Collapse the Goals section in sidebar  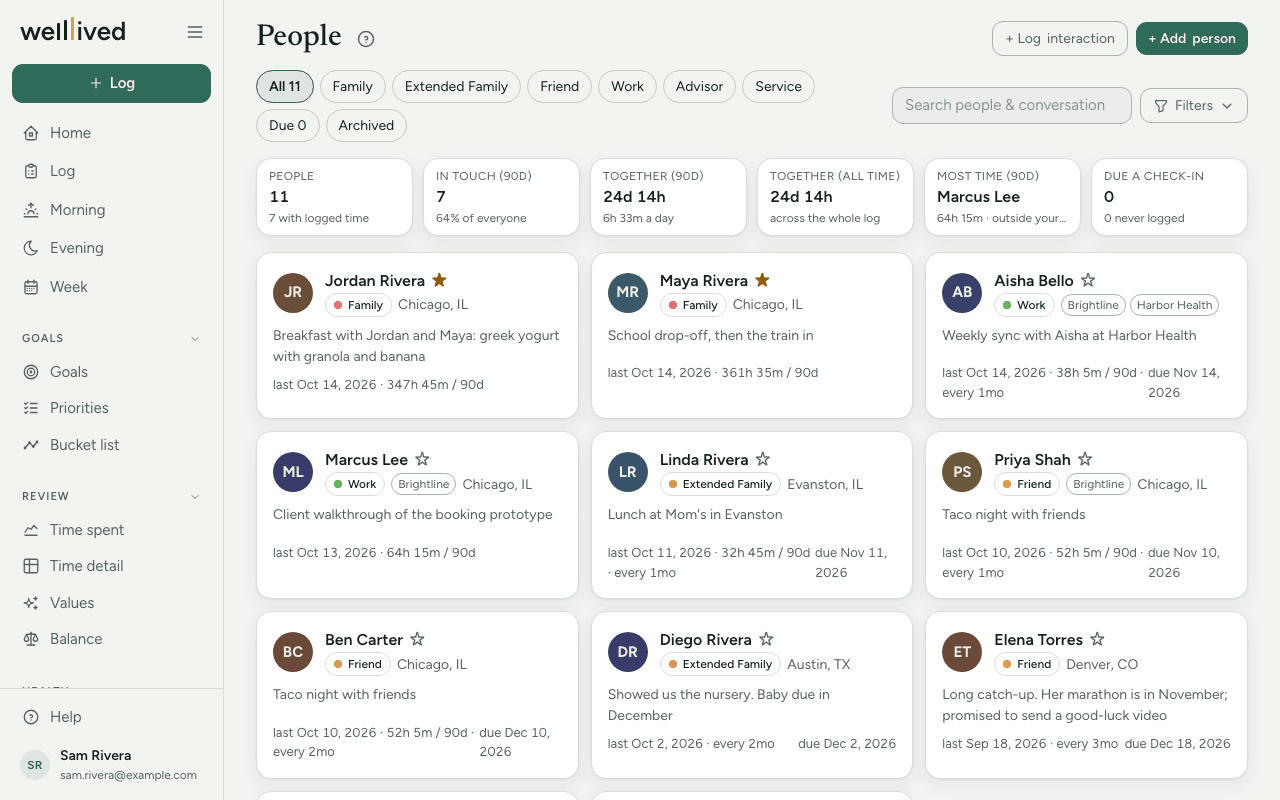coord(195,338)
